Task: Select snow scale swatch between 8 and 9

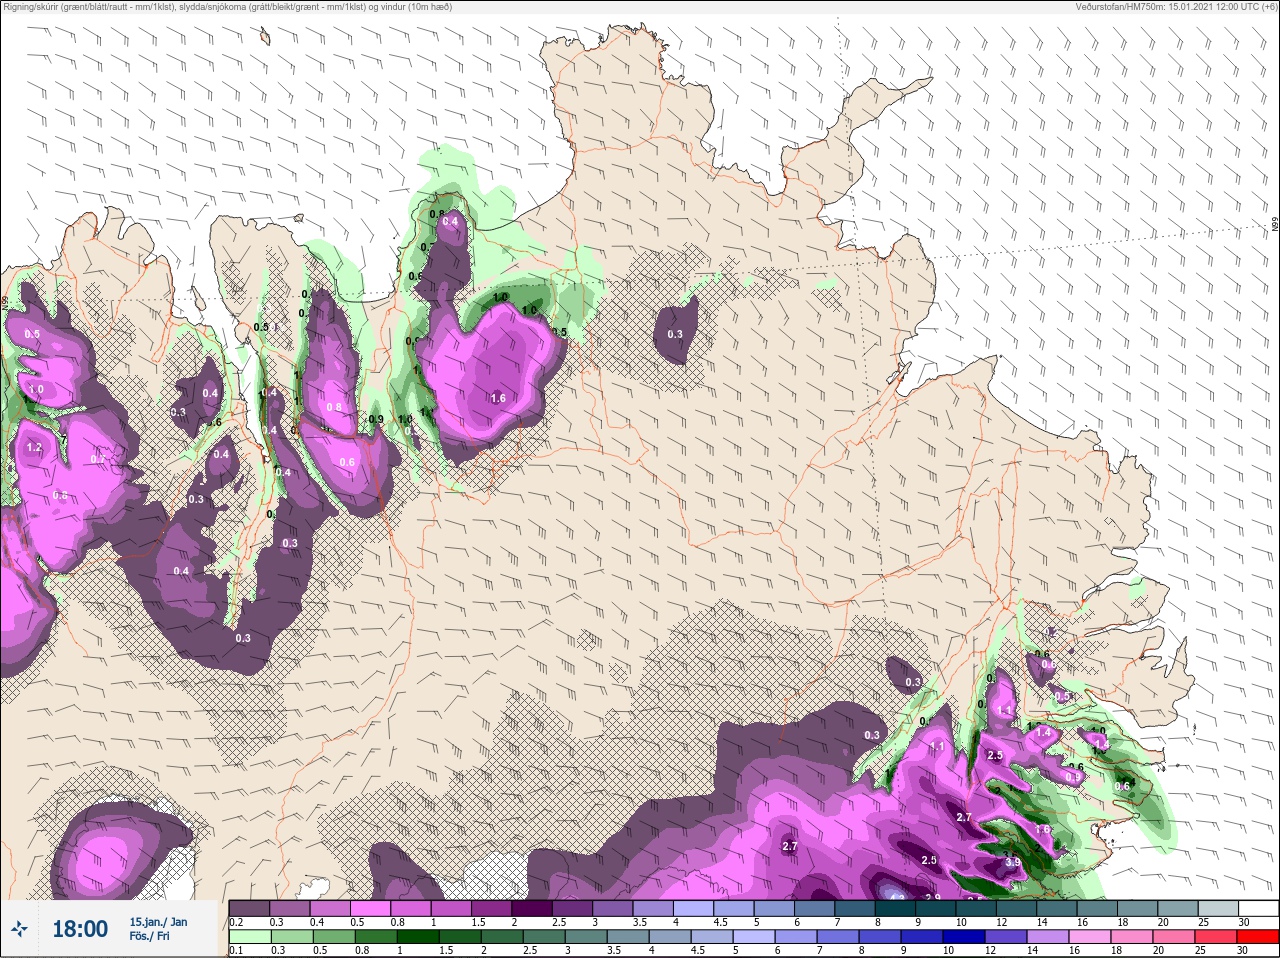Action: 896,908
